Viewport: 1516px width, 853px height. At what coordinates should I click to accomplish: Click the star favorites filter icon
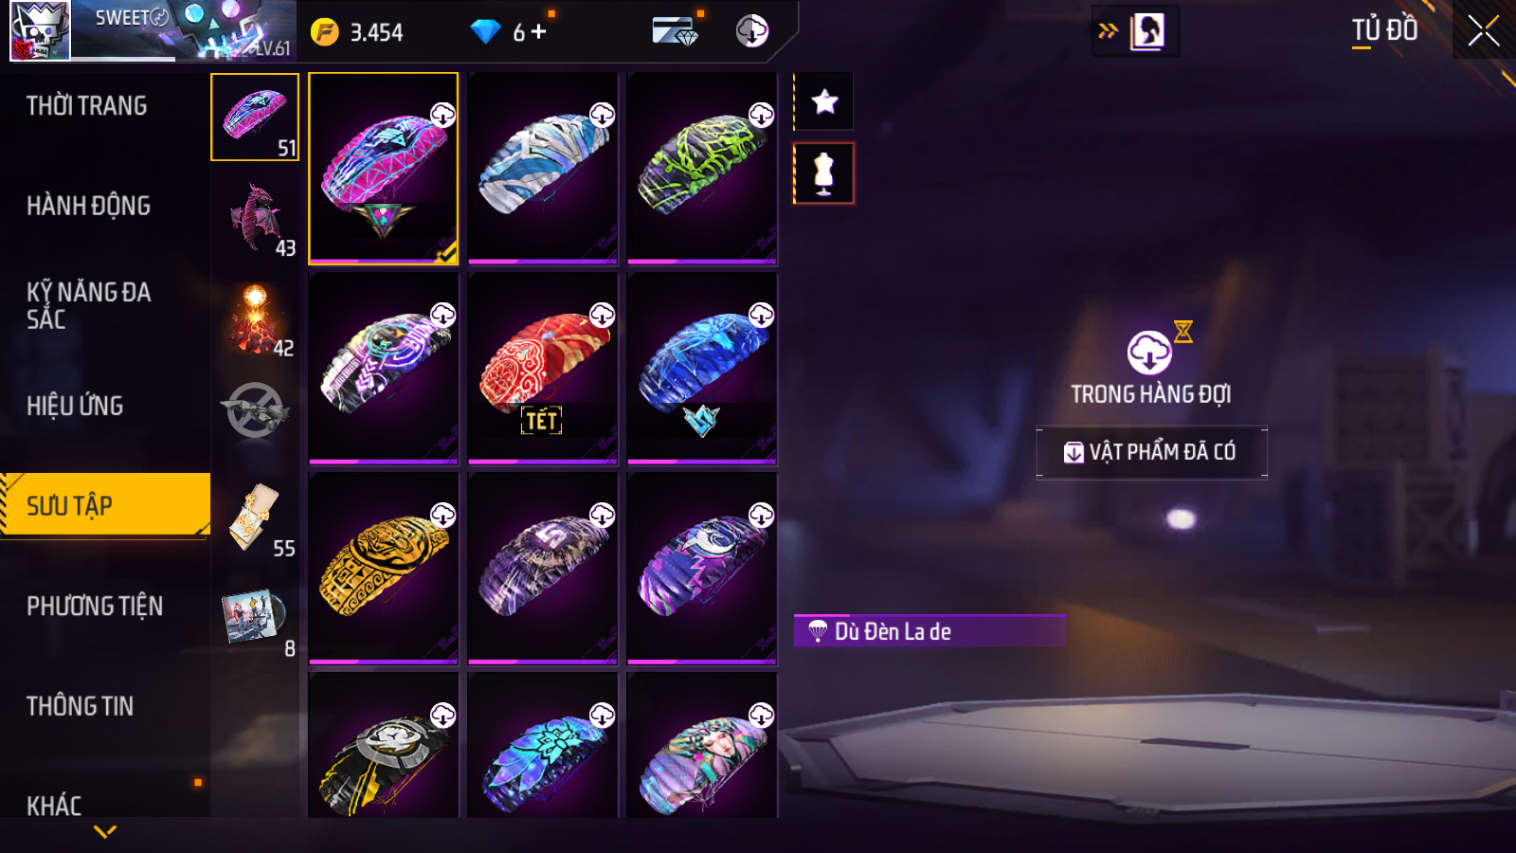click(x=824, y=101)
